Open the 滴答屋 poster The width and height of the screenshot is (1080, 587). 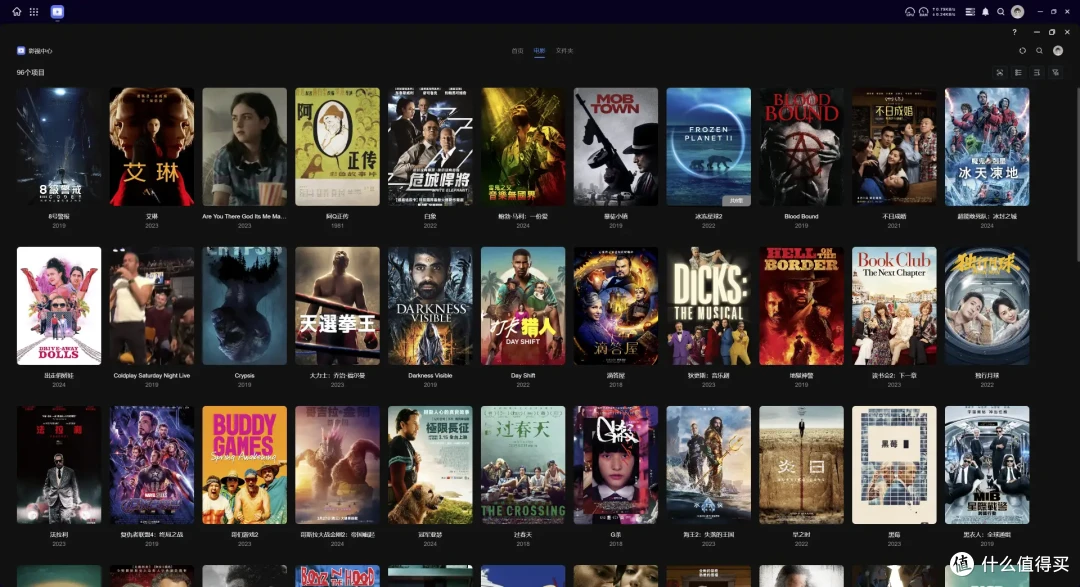coord(616,306)
